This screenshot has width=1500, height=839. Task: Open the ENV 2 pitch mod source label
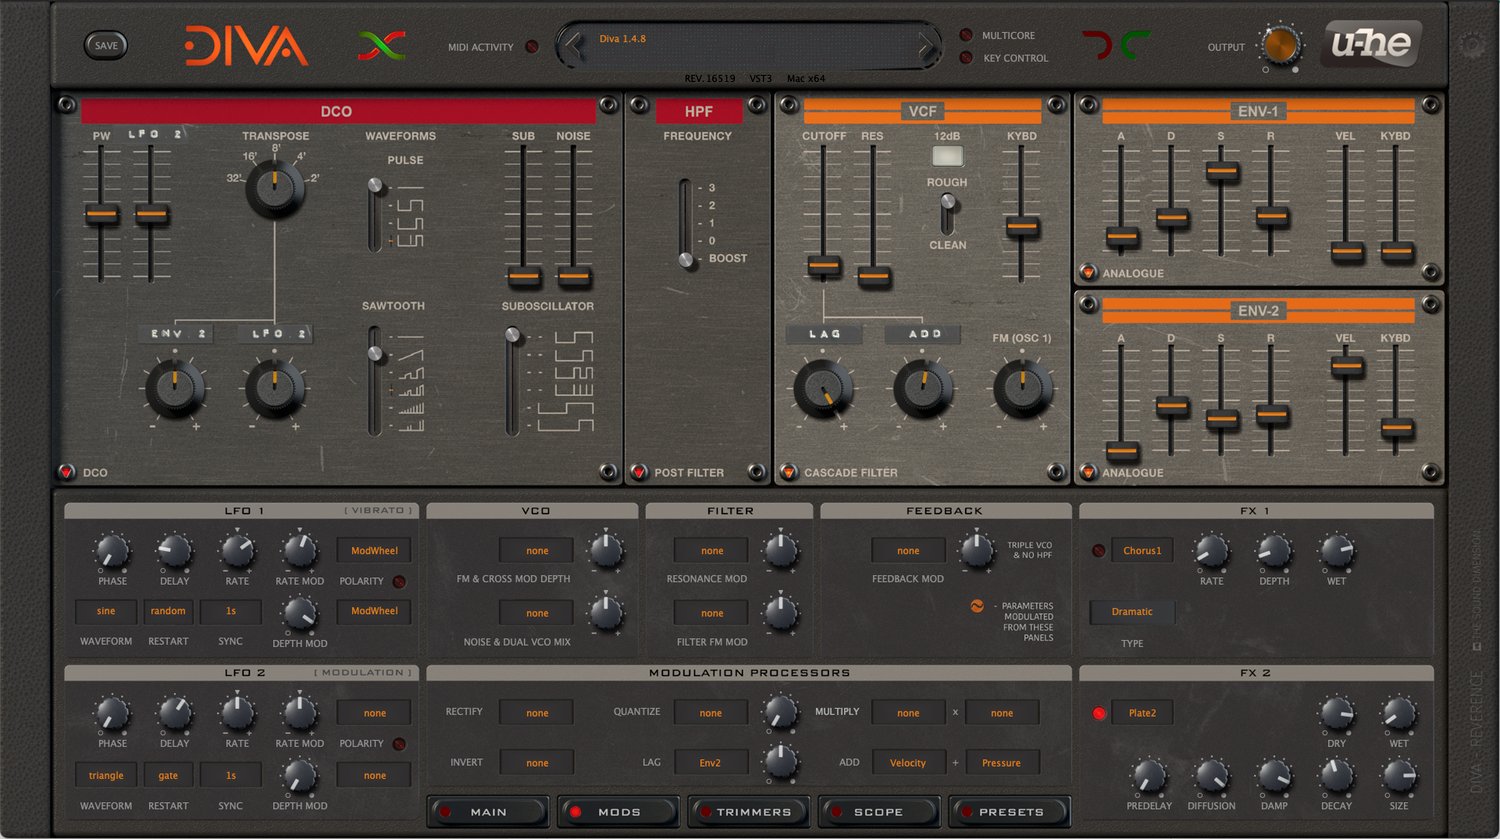(x=177, y=334)
